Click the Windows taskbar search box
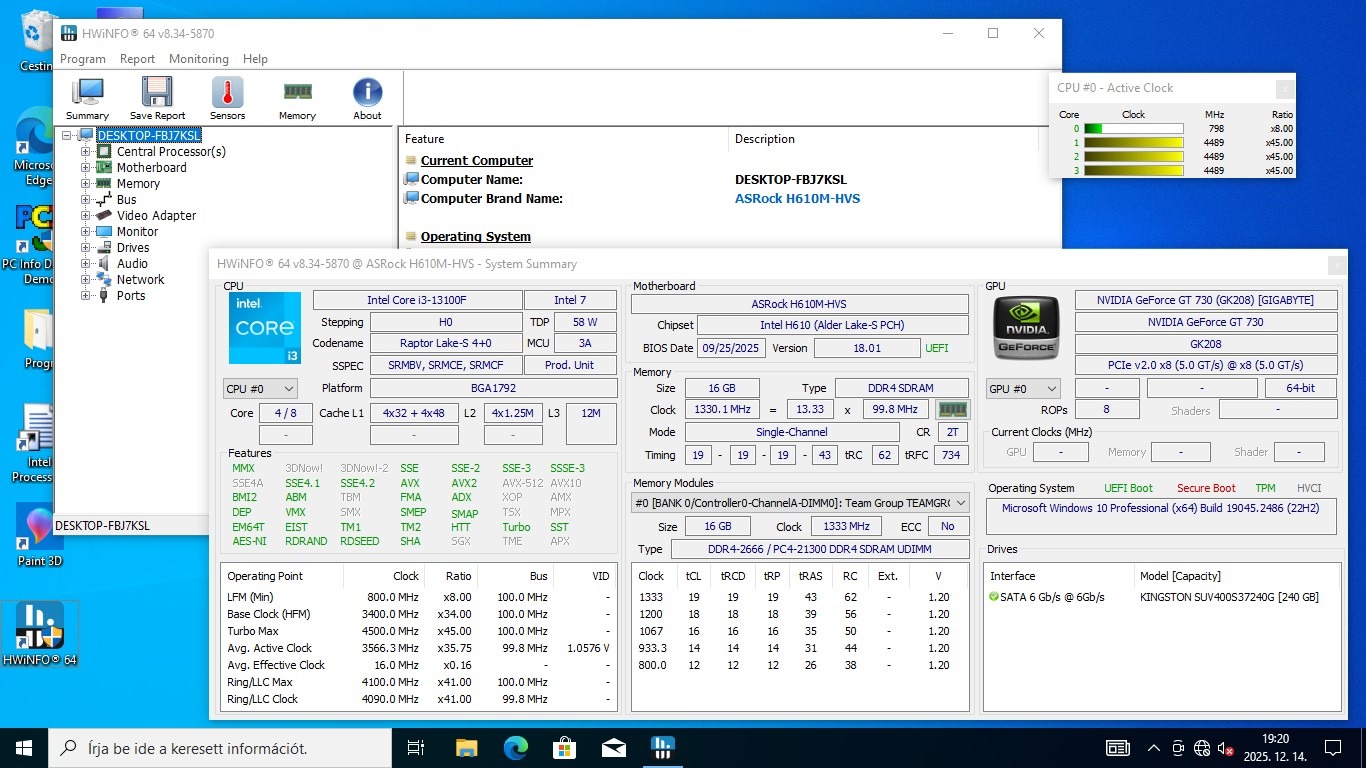 220,748
